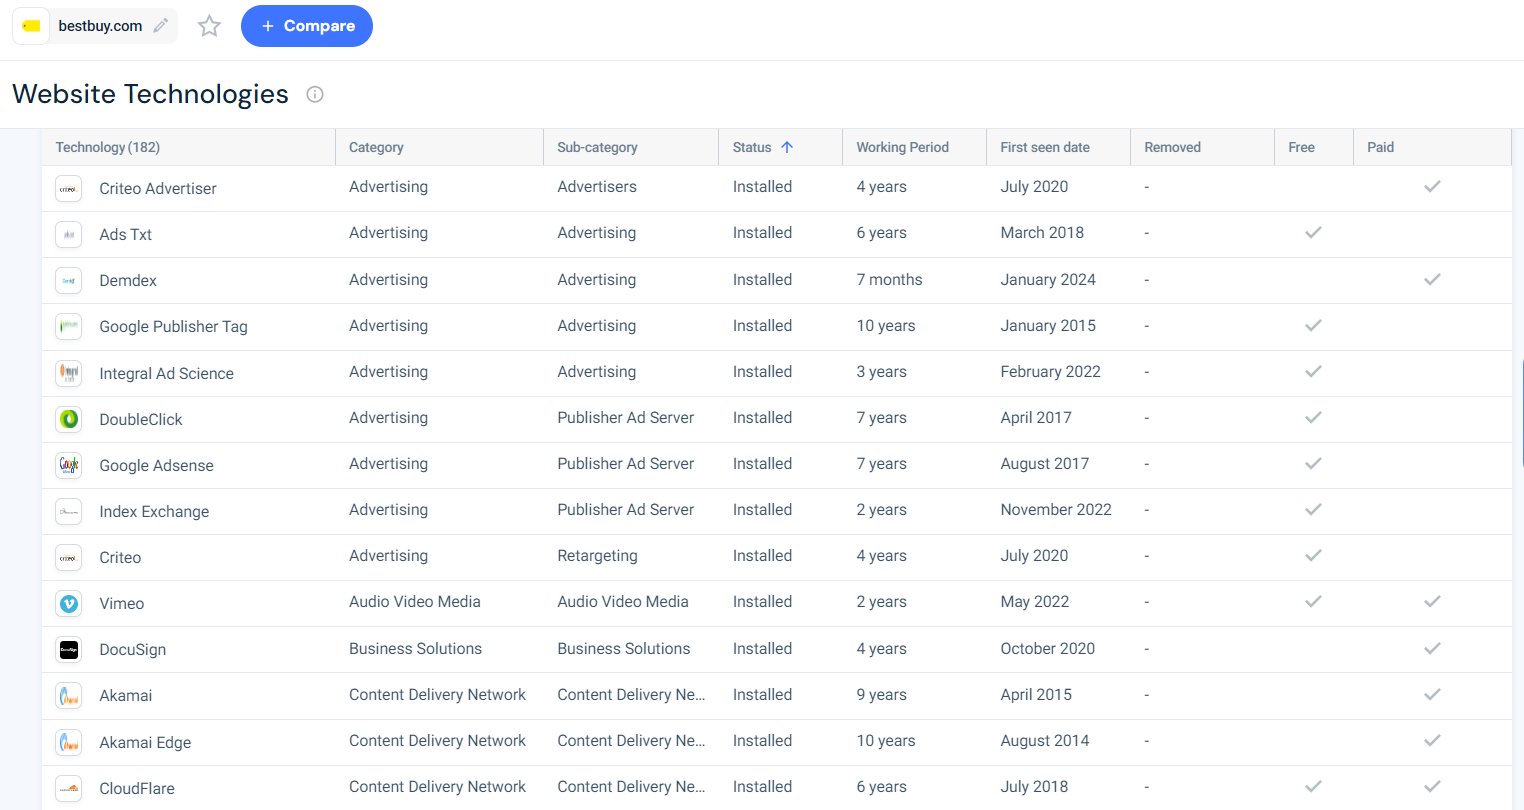This screenshot has height=810, width=1524.
Task: Click the October 2020 first seen date
Action: (1047, 648)
